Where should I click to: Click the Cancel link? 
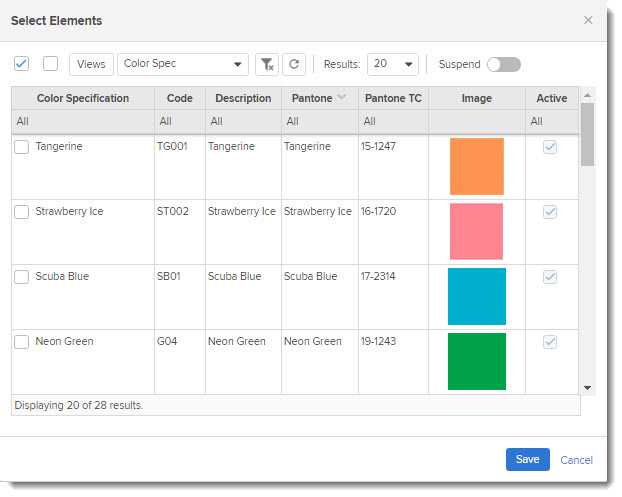576,460
